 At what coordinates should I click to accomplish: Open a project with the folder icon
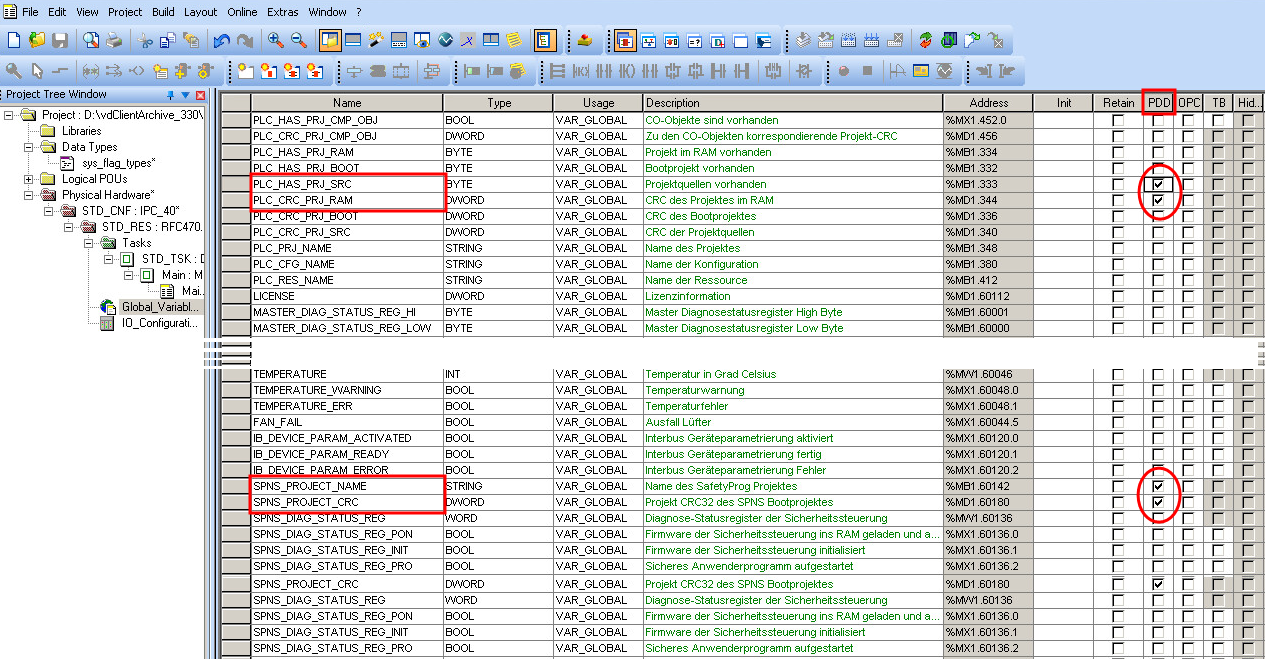(37, 41)
